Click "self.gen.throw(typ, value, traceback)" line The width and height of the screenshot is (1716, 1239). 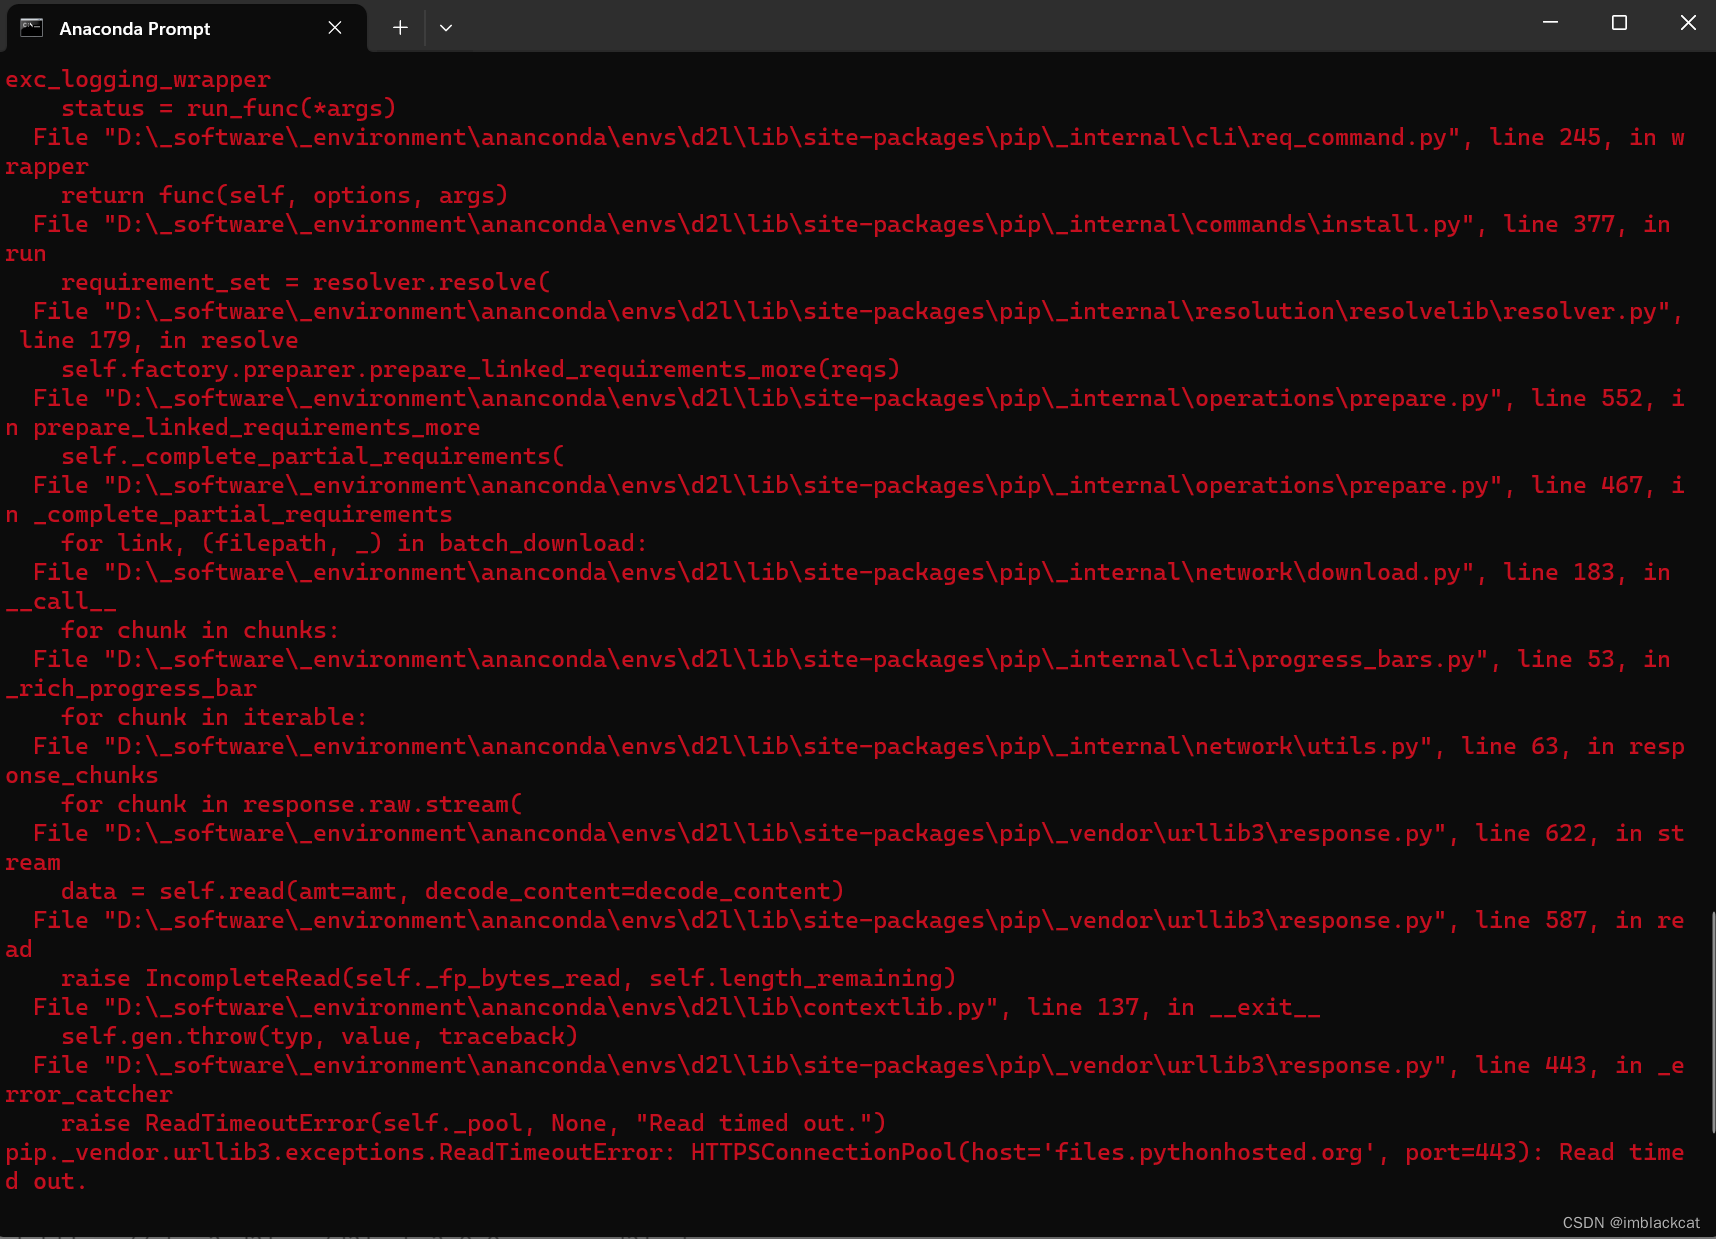320,1037
